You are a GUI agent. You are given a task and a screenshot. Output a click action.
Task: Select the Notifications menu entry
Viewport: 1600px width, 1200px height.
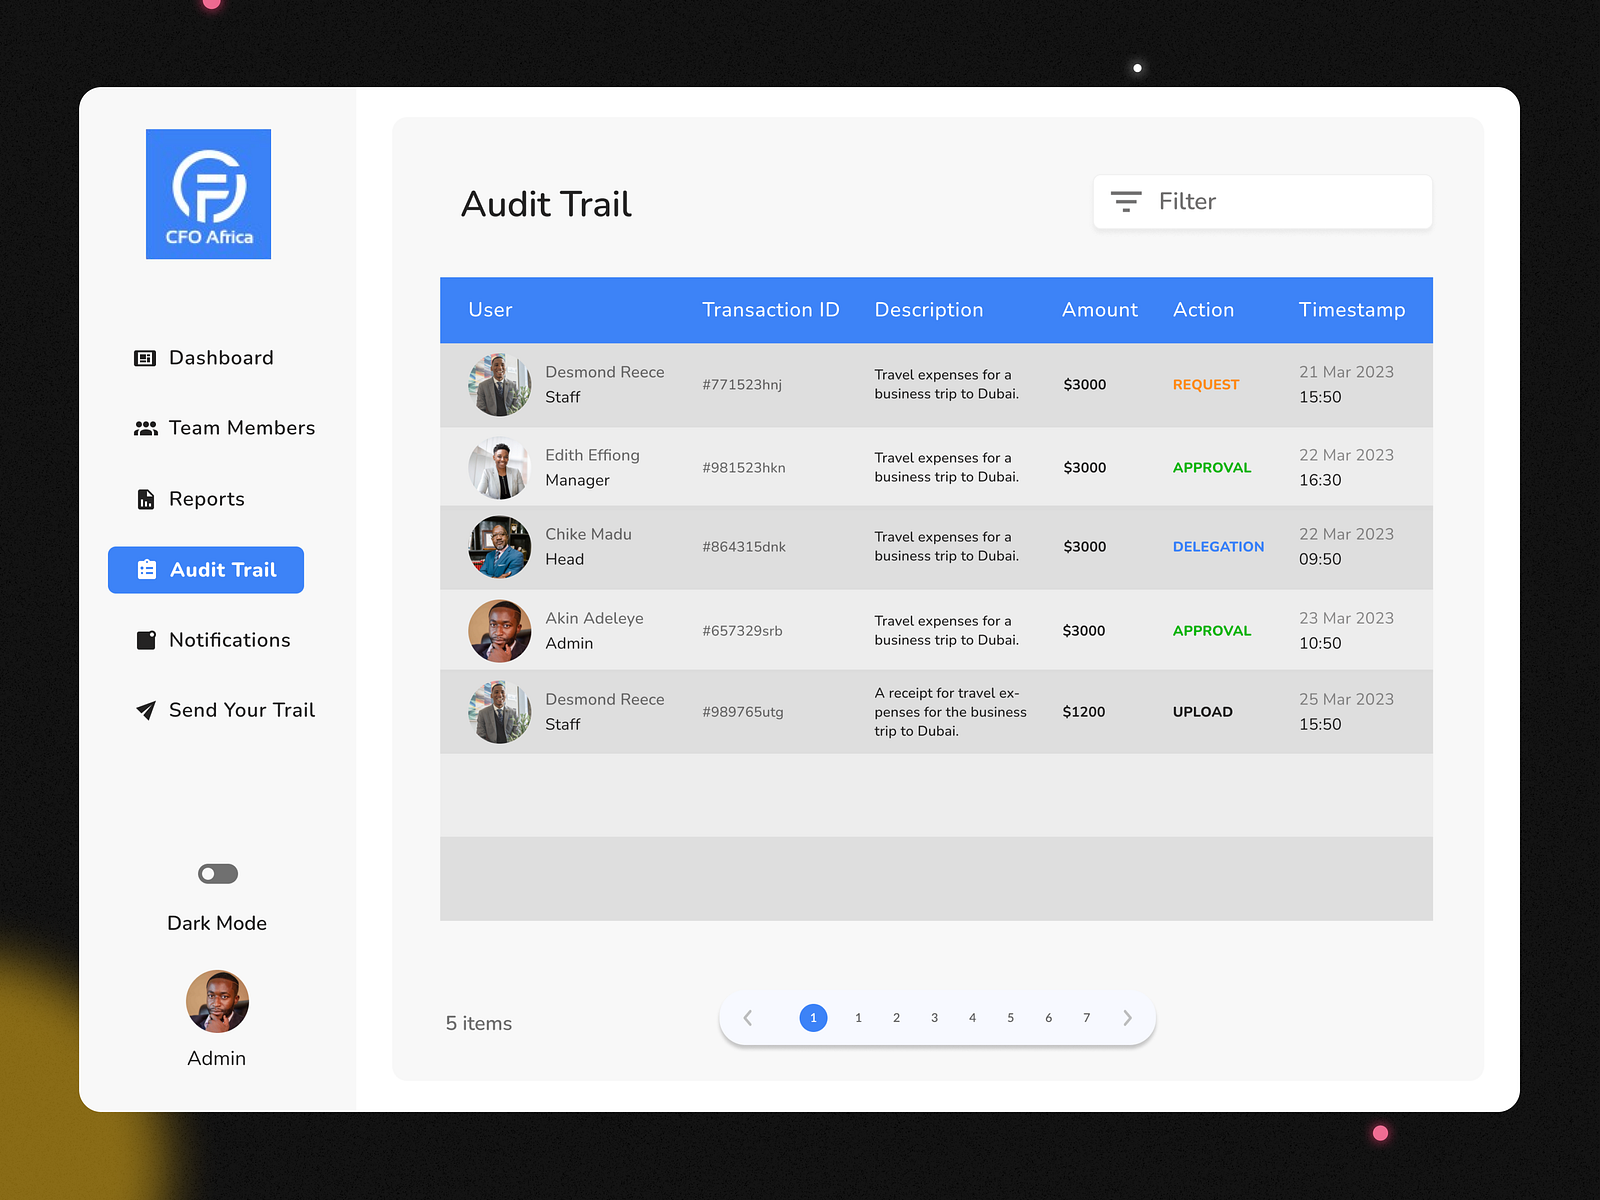pos(229,640)
